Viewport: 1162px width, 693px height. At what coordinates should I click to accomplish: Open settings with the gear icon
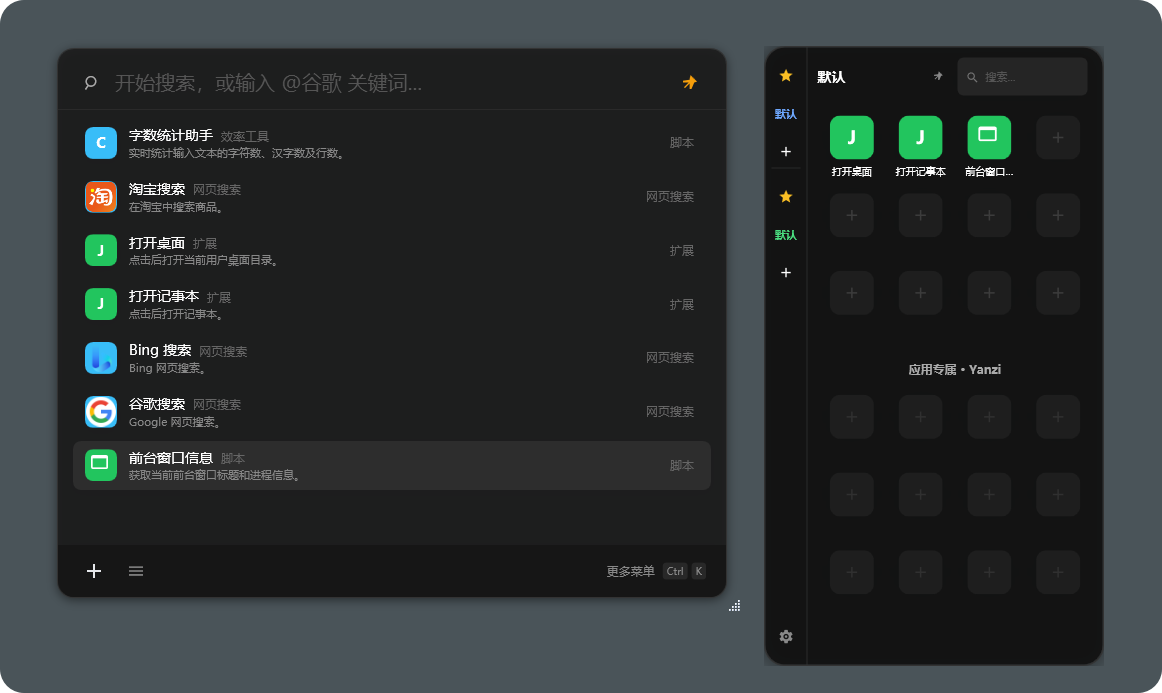pyautogui.click(x=786, y=636)
